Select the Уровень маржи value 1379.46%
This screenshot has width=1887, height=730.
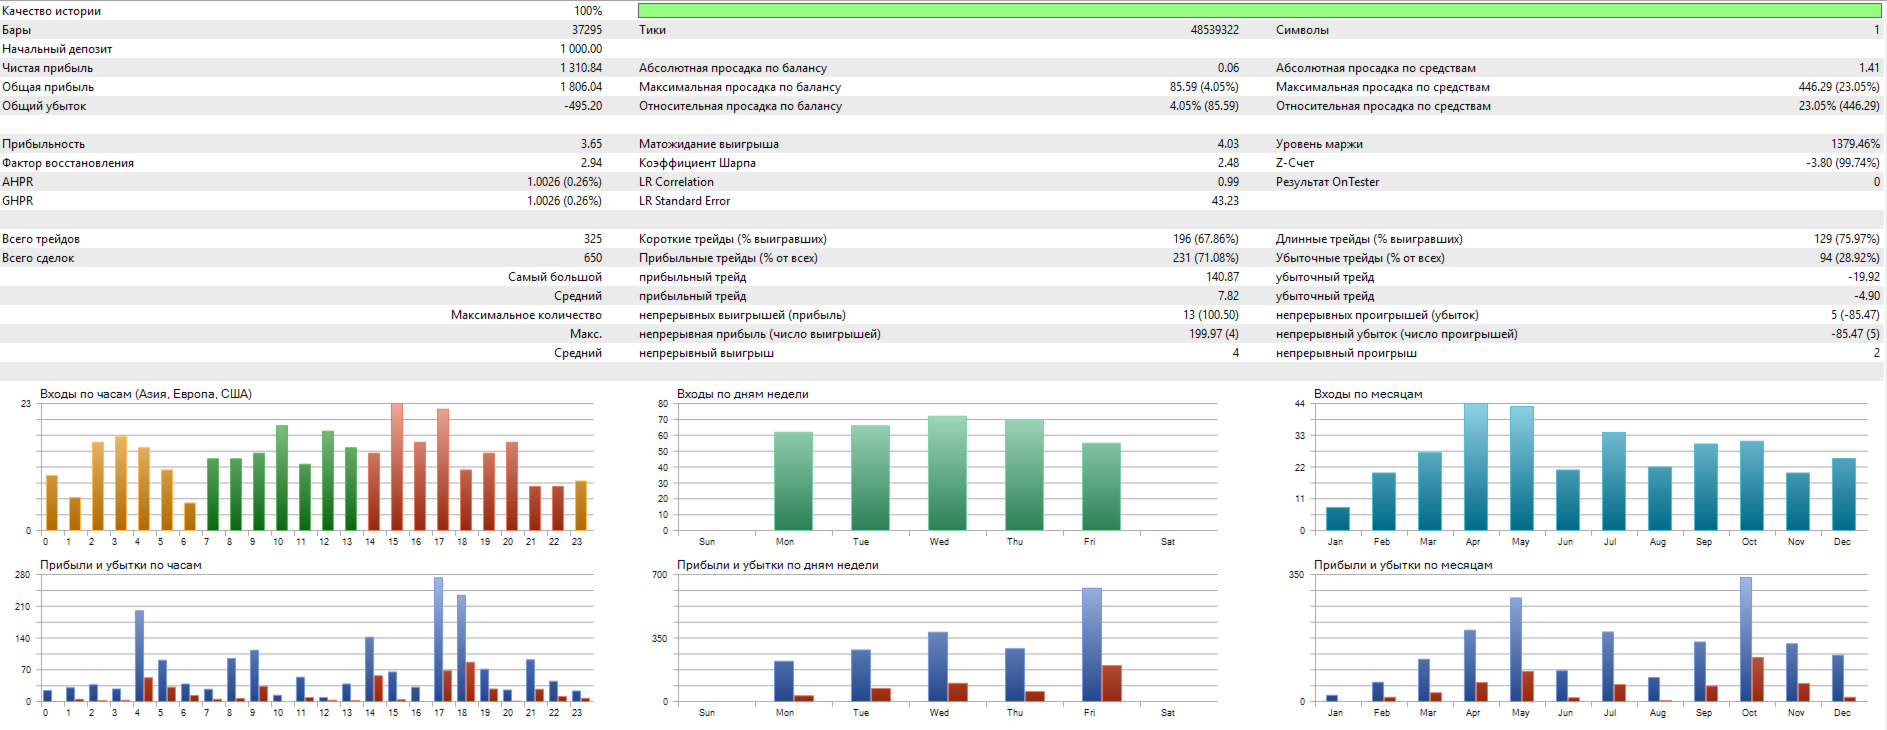(1854, 144)
